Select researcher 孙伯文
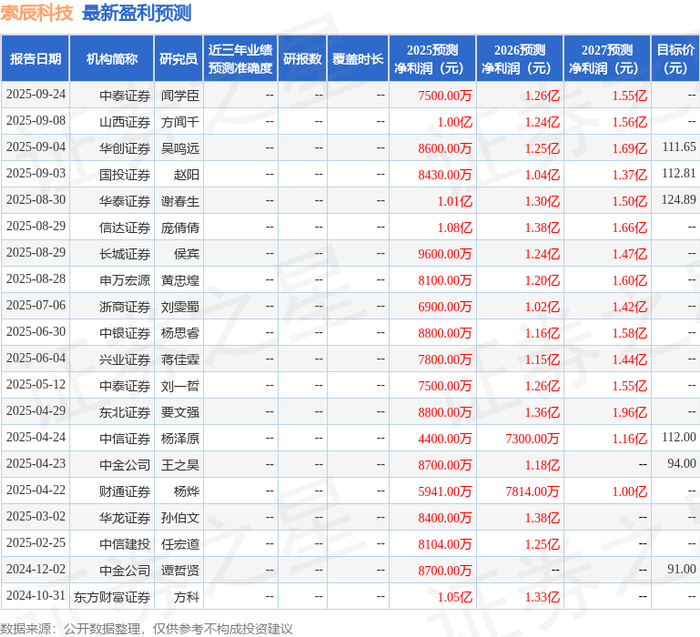Viewport: 700px width, 637px height. [x=180, y=518]
